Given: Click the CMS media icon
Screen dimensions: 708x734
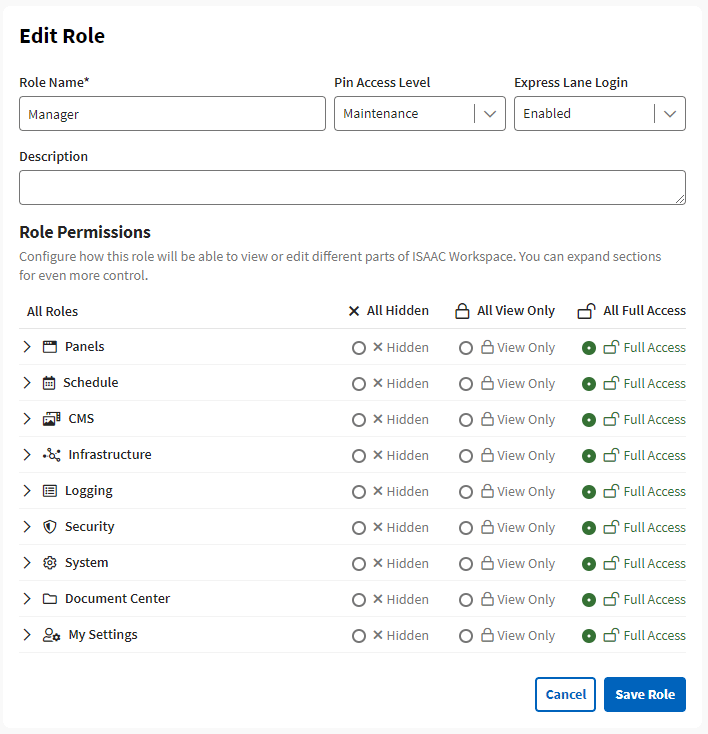Looking at the screenshot, I should [51, 419].
